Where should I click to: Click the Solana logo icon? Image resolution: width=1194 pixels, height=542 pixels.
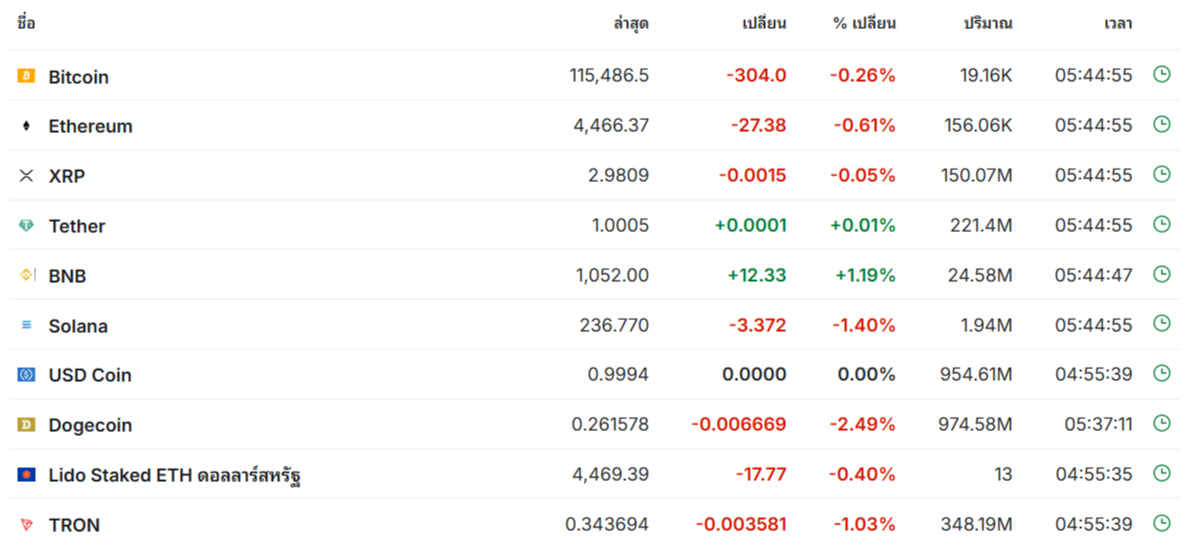tap(27, 325)
